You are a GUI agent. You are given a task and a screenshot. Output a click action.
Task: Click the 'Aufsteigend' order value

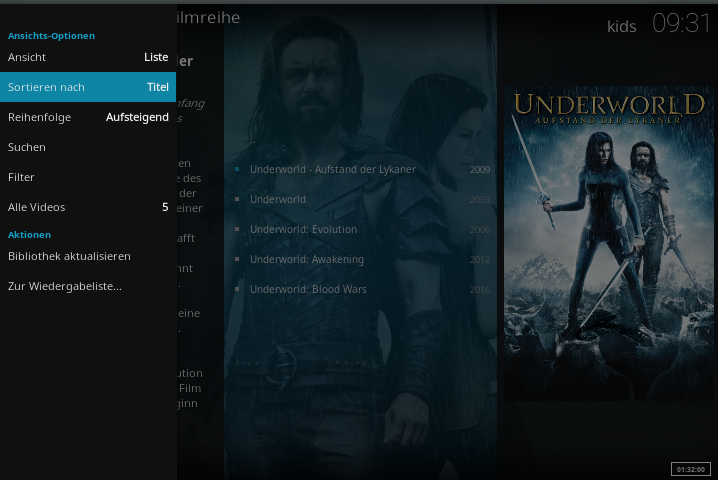[x=137, y=117]
